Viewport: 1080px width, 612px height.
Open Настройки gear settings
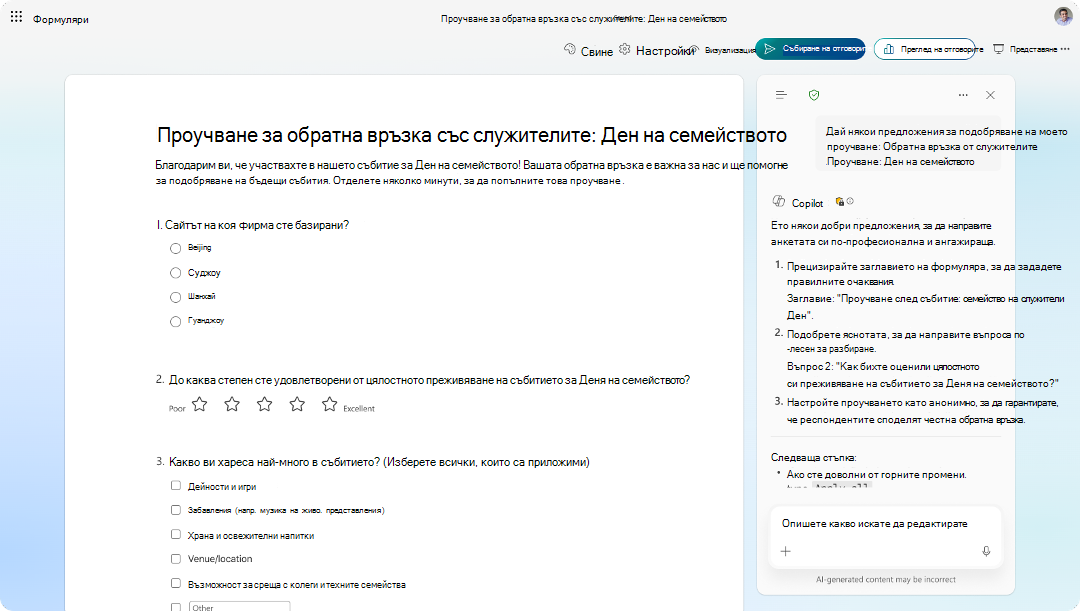625,50
